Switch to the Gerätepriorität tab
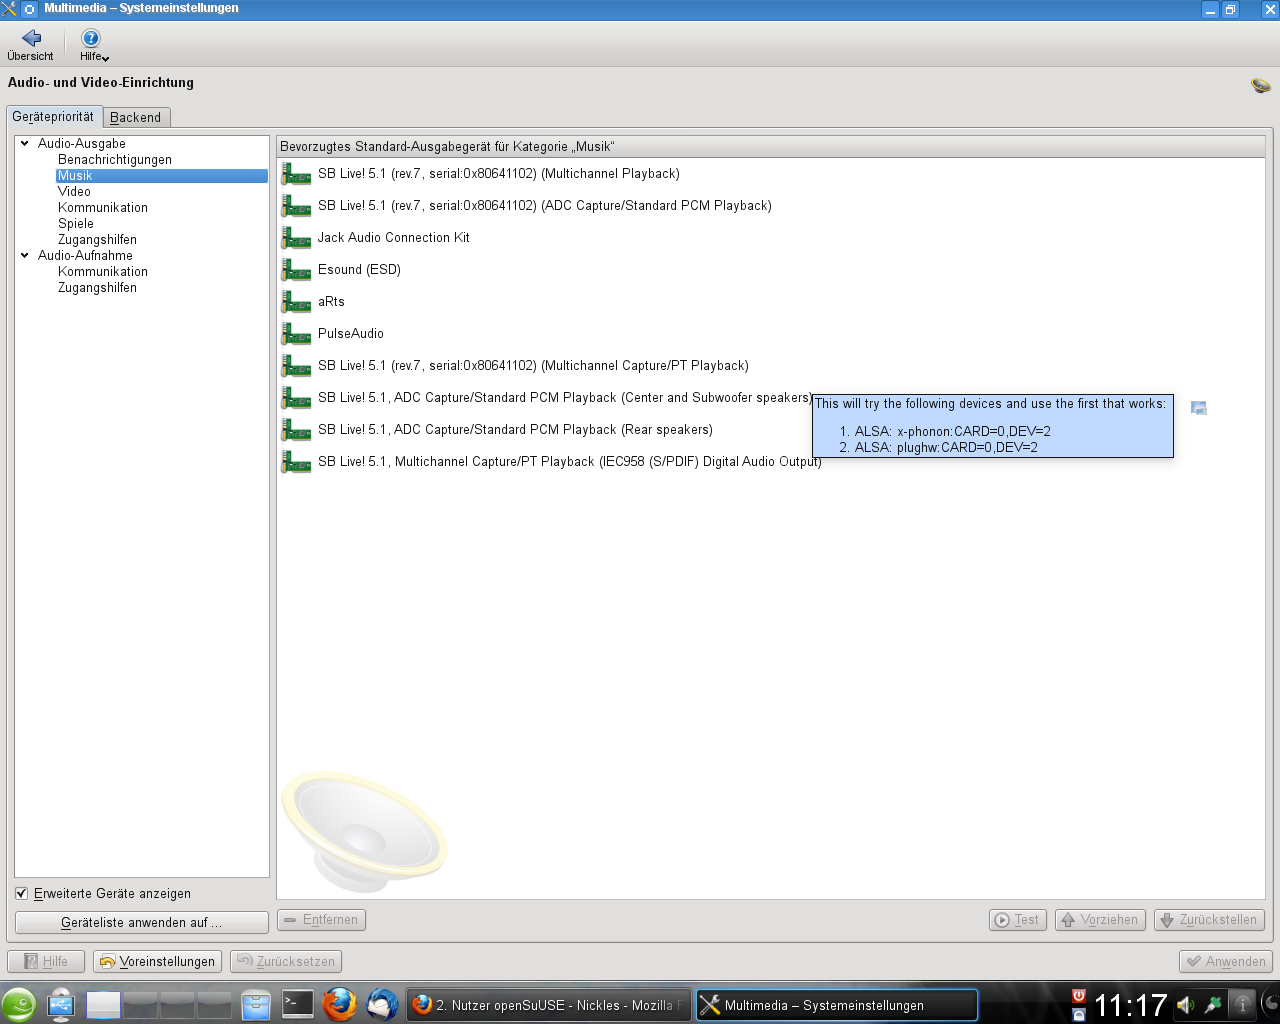The height and width of the screenshot is (1024, 1280). tap(53, 117)
